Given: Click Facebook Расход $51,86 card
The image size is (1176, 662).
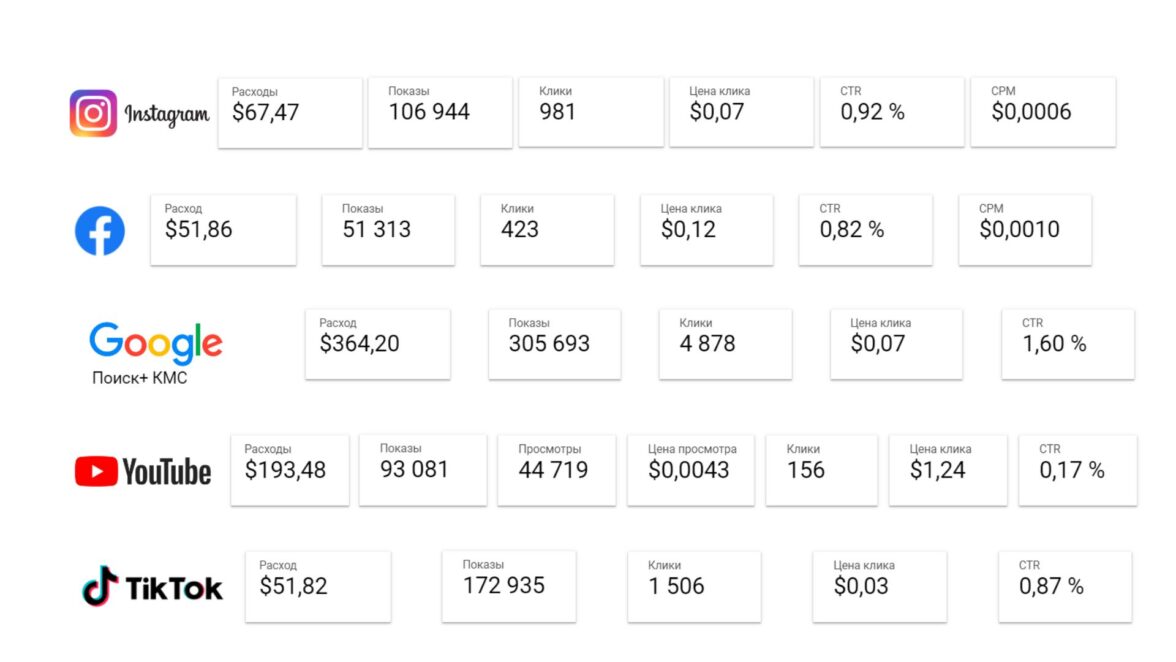Looking at the screenshot, I should click(223, 230).
